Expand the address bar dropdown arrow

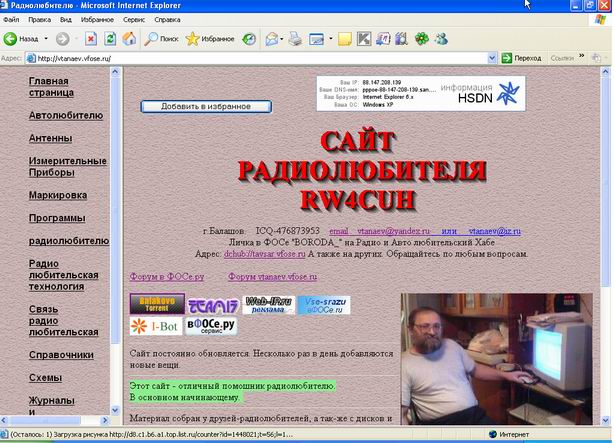[x=491, y=59]
